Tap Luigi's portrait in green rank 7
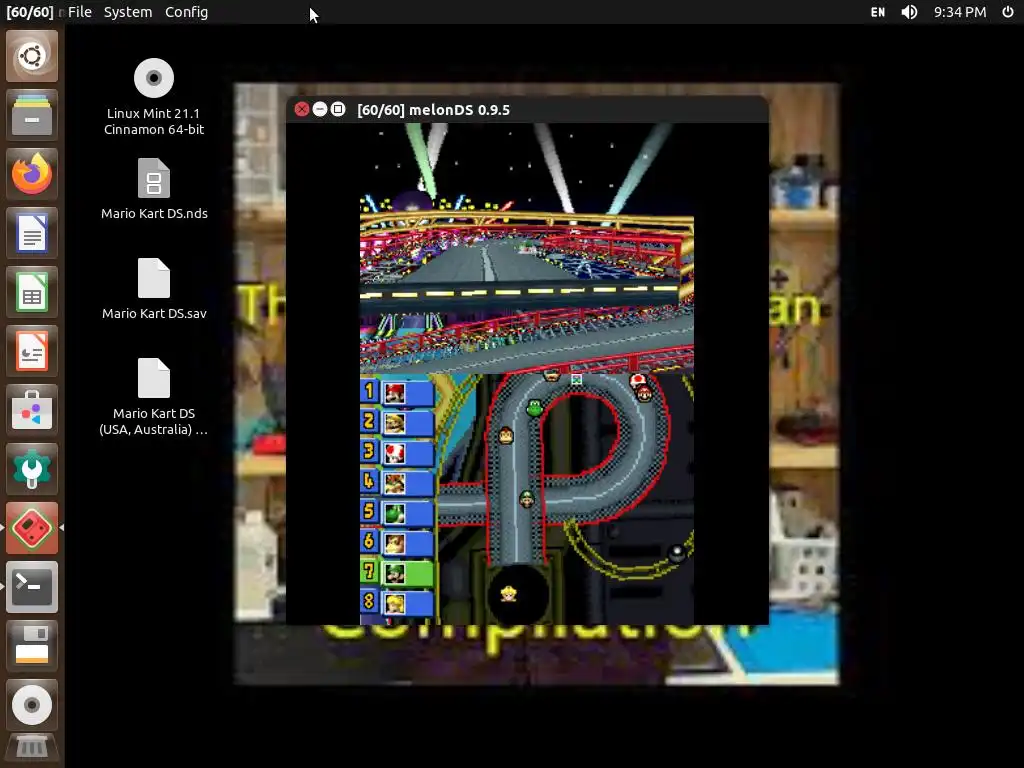This screenshot has width=1024, height=768. coord(395,573)
